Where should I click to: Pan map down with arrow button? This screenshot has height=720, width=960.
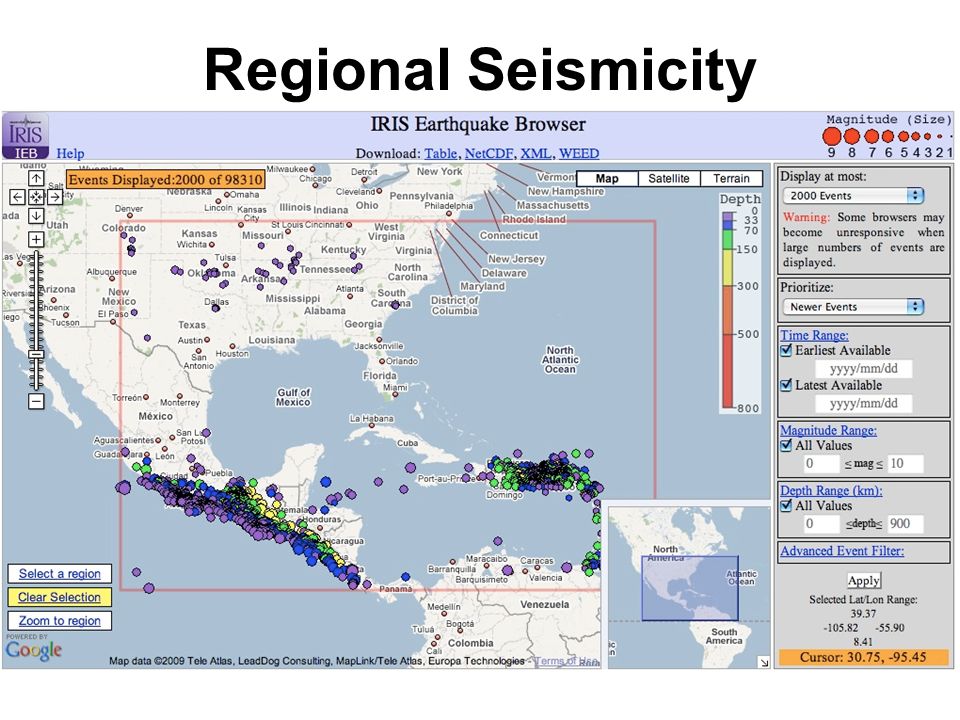(x=36, y=216)
